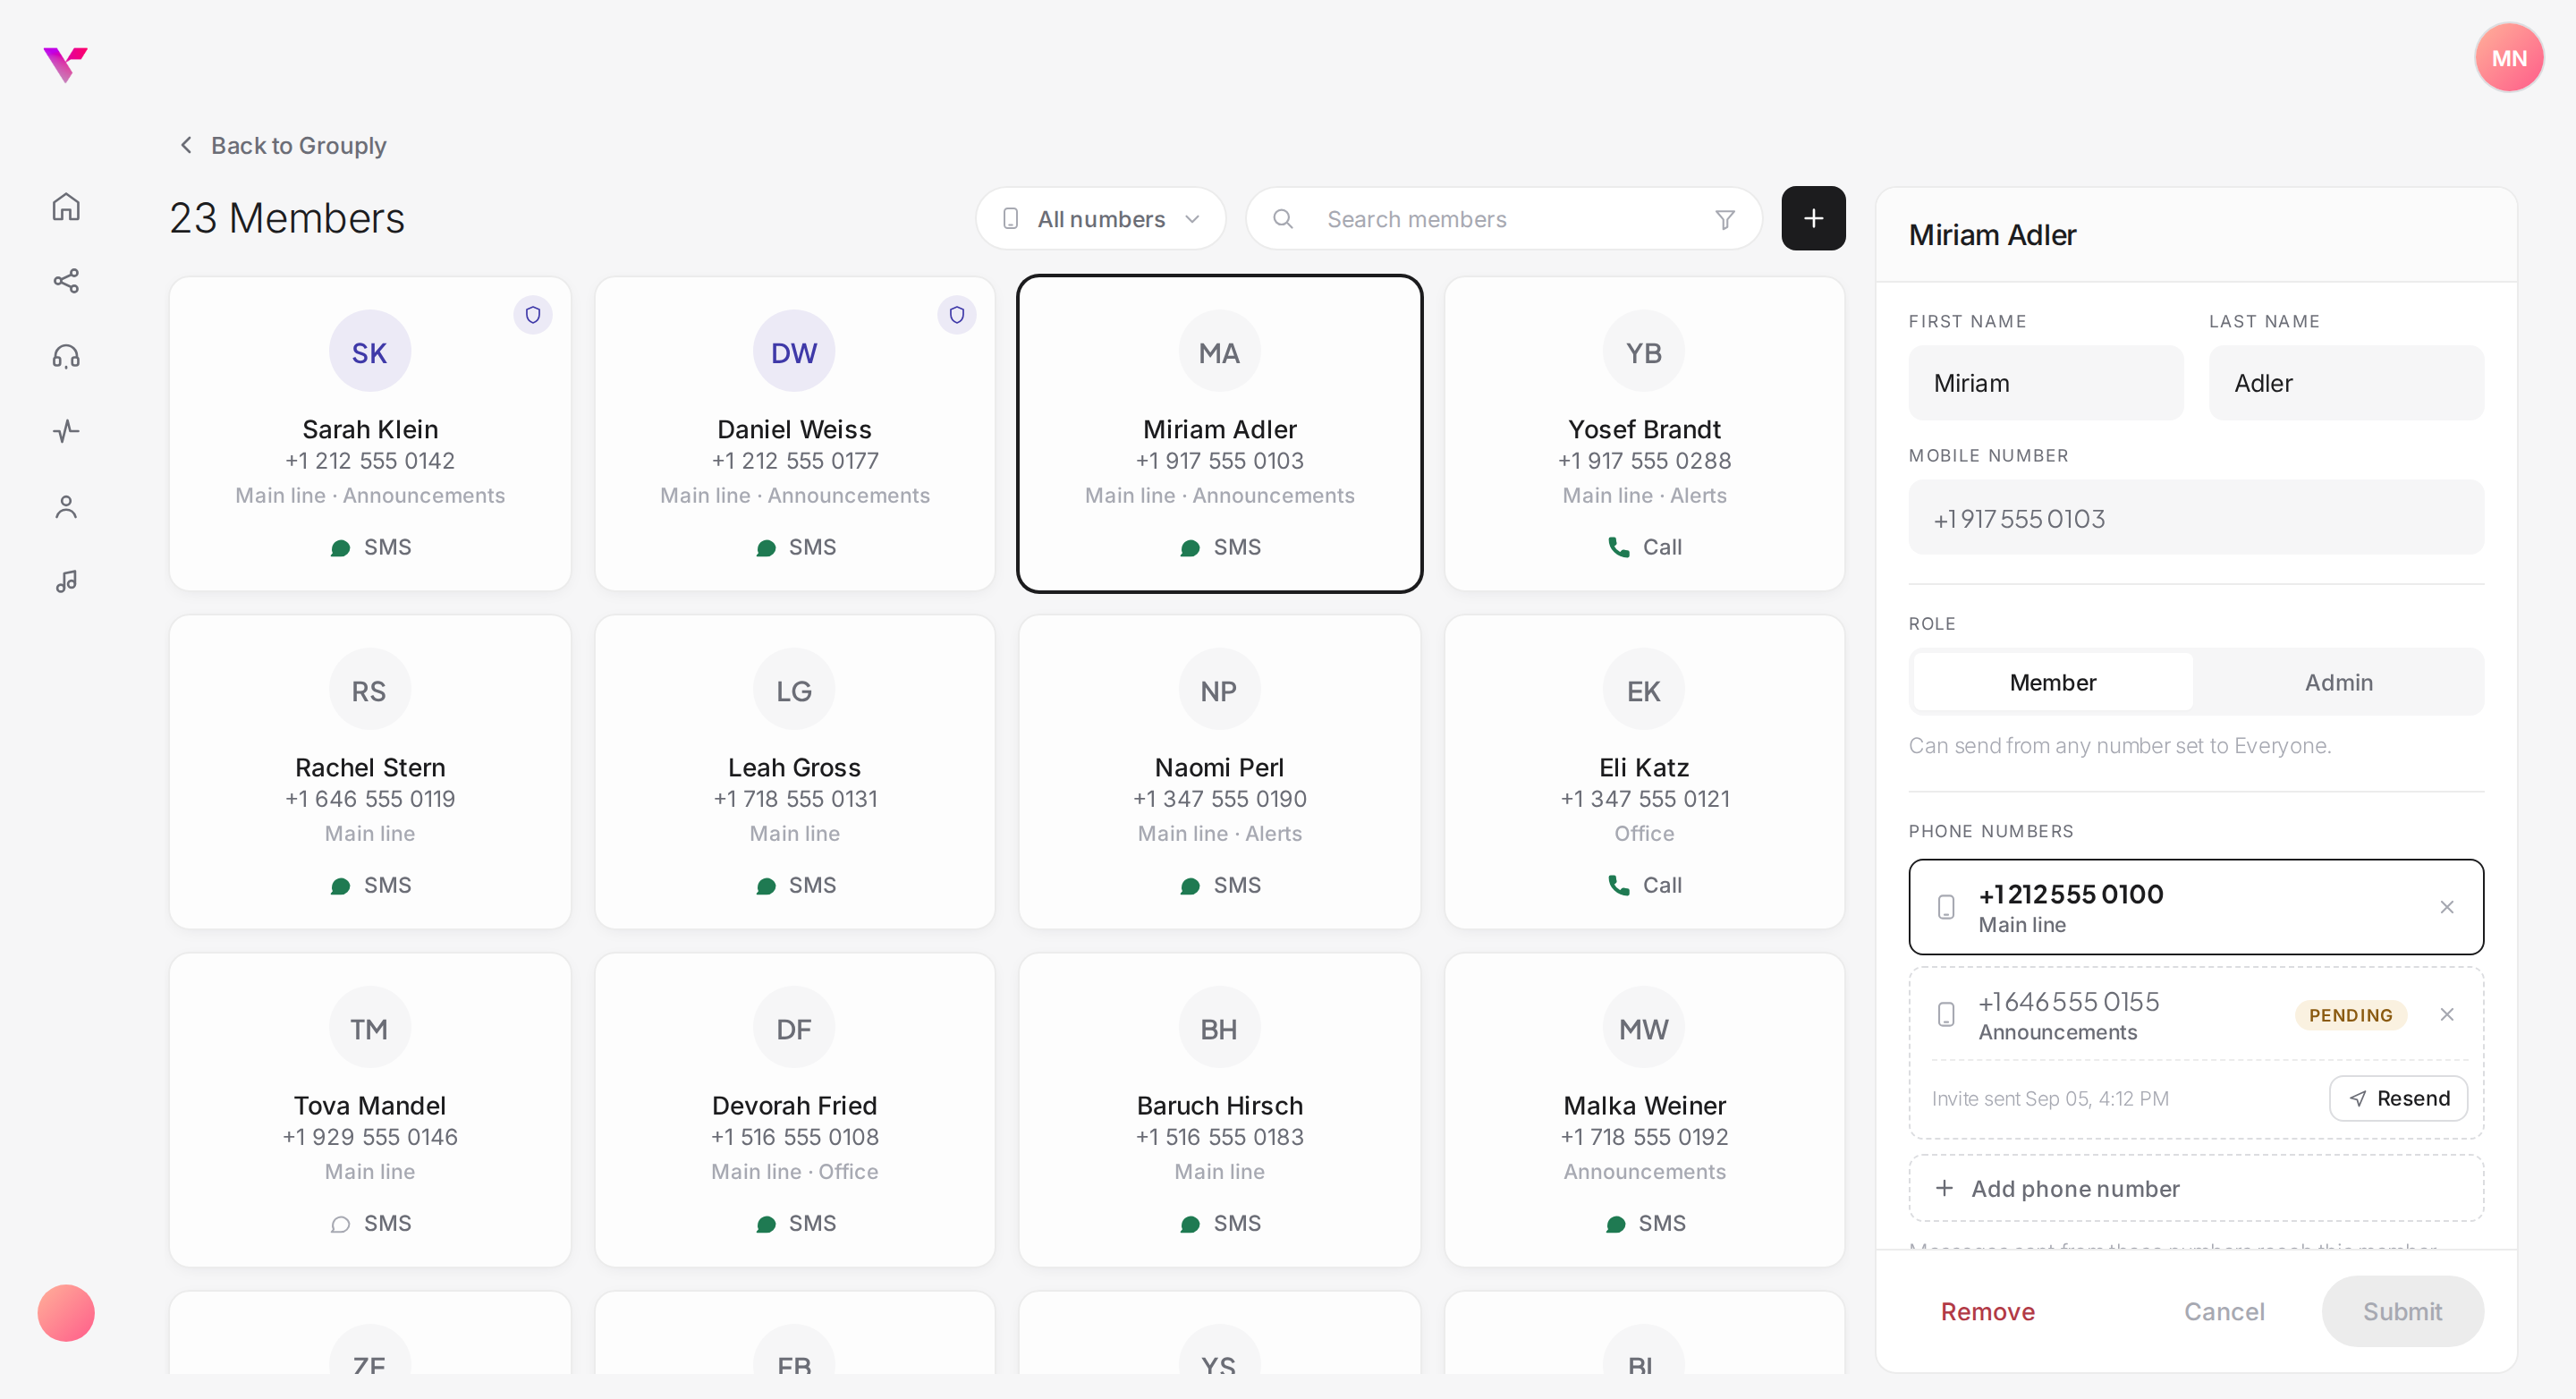The width and height of the screenshot is (2576, 1399).
Task: Click the red Remove button
Action: 1987,1311
